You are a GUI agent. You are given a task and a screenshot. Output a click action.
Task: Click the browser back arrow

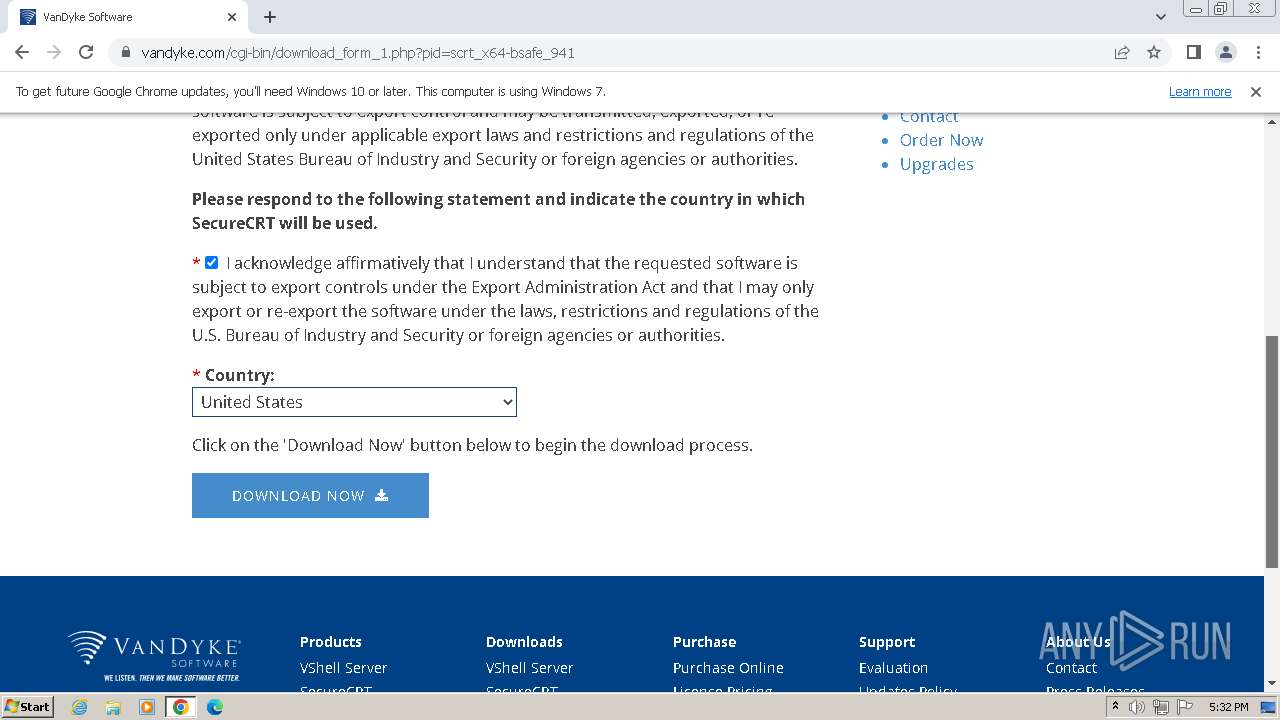(x=22, y=53)
